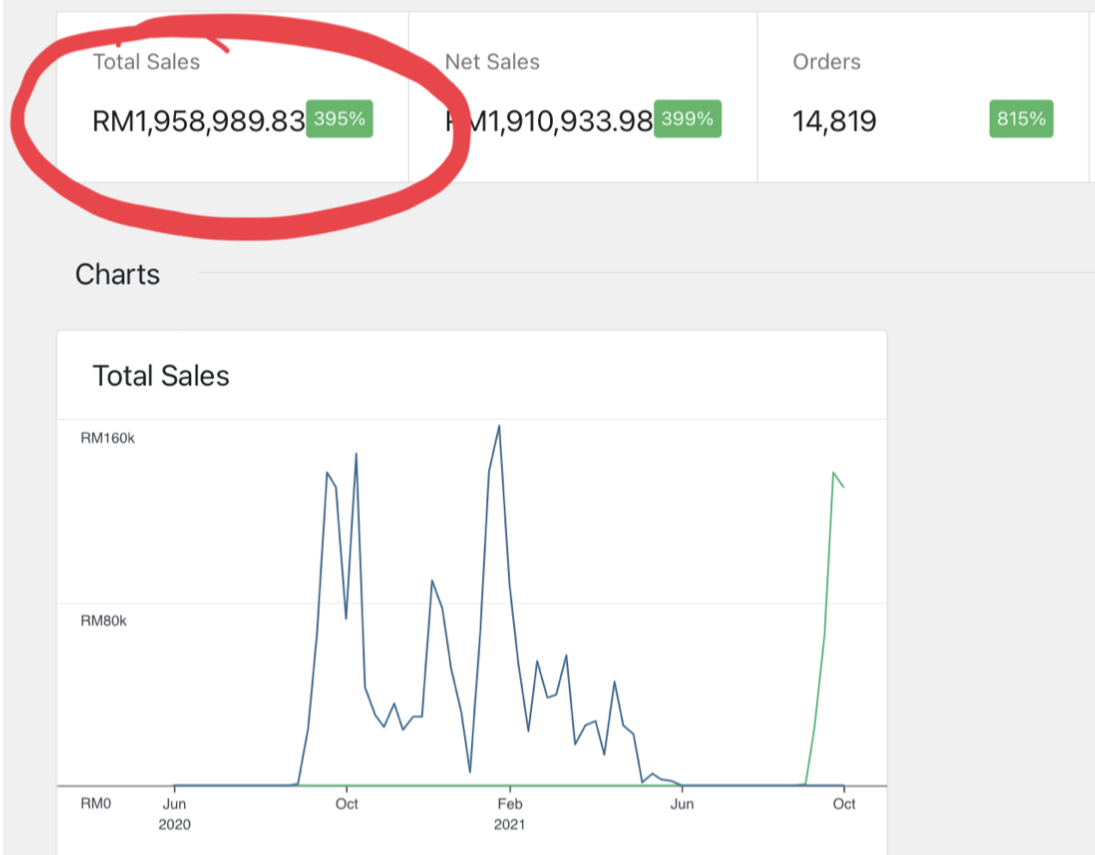Click the Jun 2020 x-axis label
This screenshot has width=1095, height=855.
click(x=175, y=814)
